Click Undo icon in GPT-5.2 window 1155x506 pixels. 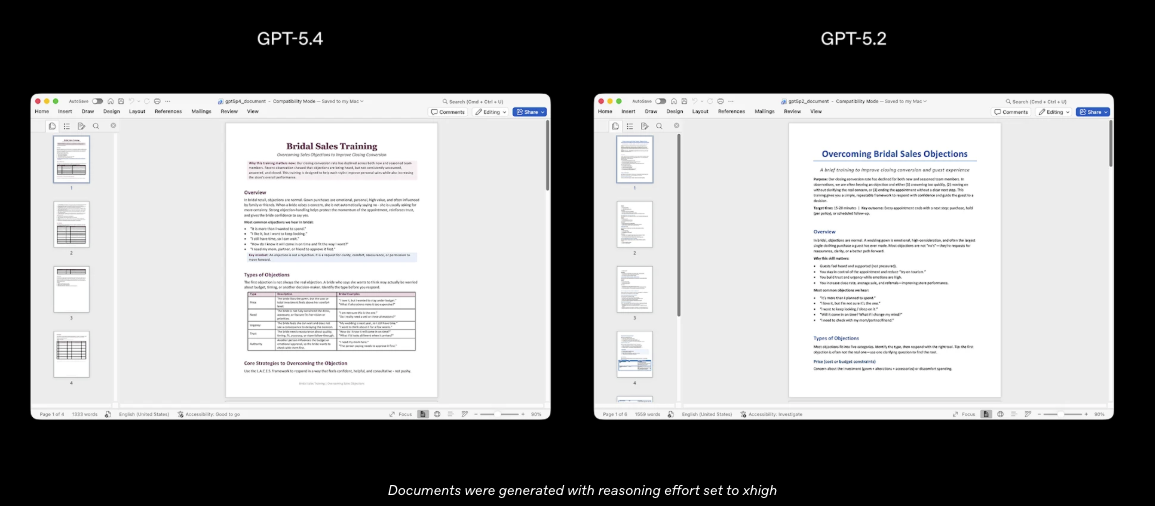coord(695,101)
